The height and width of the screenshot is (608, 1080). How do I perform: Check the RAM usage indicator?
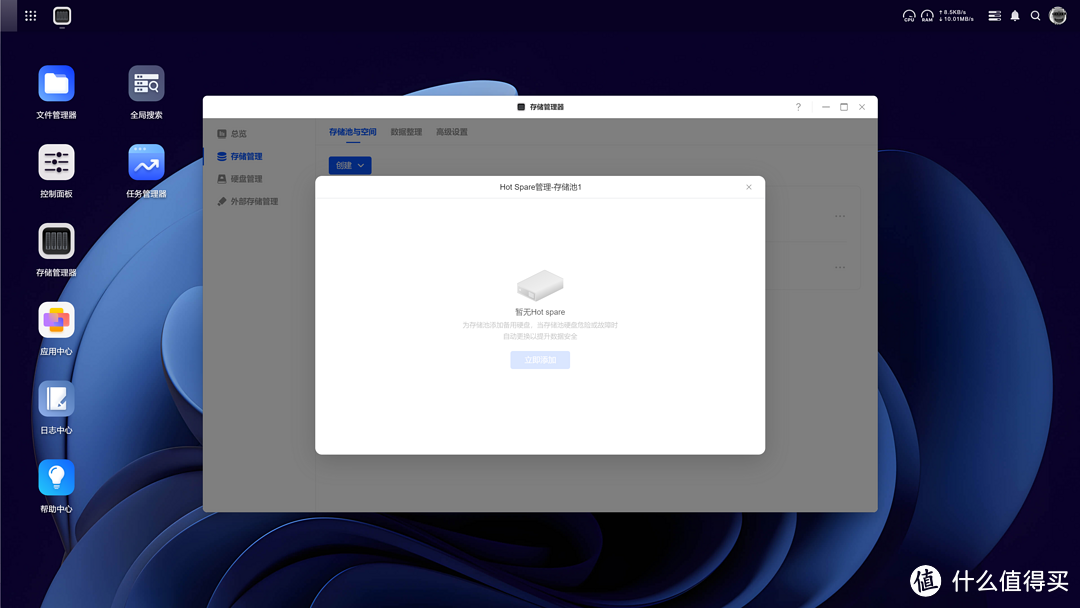point(927,16)
